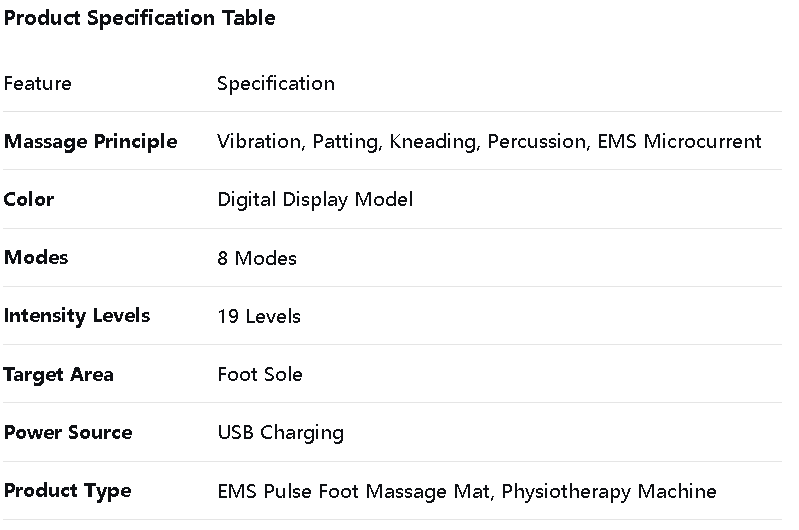Click the Digital Display Model value
The width and height of the screenshot is (799, 530).
tap(315, 199)
